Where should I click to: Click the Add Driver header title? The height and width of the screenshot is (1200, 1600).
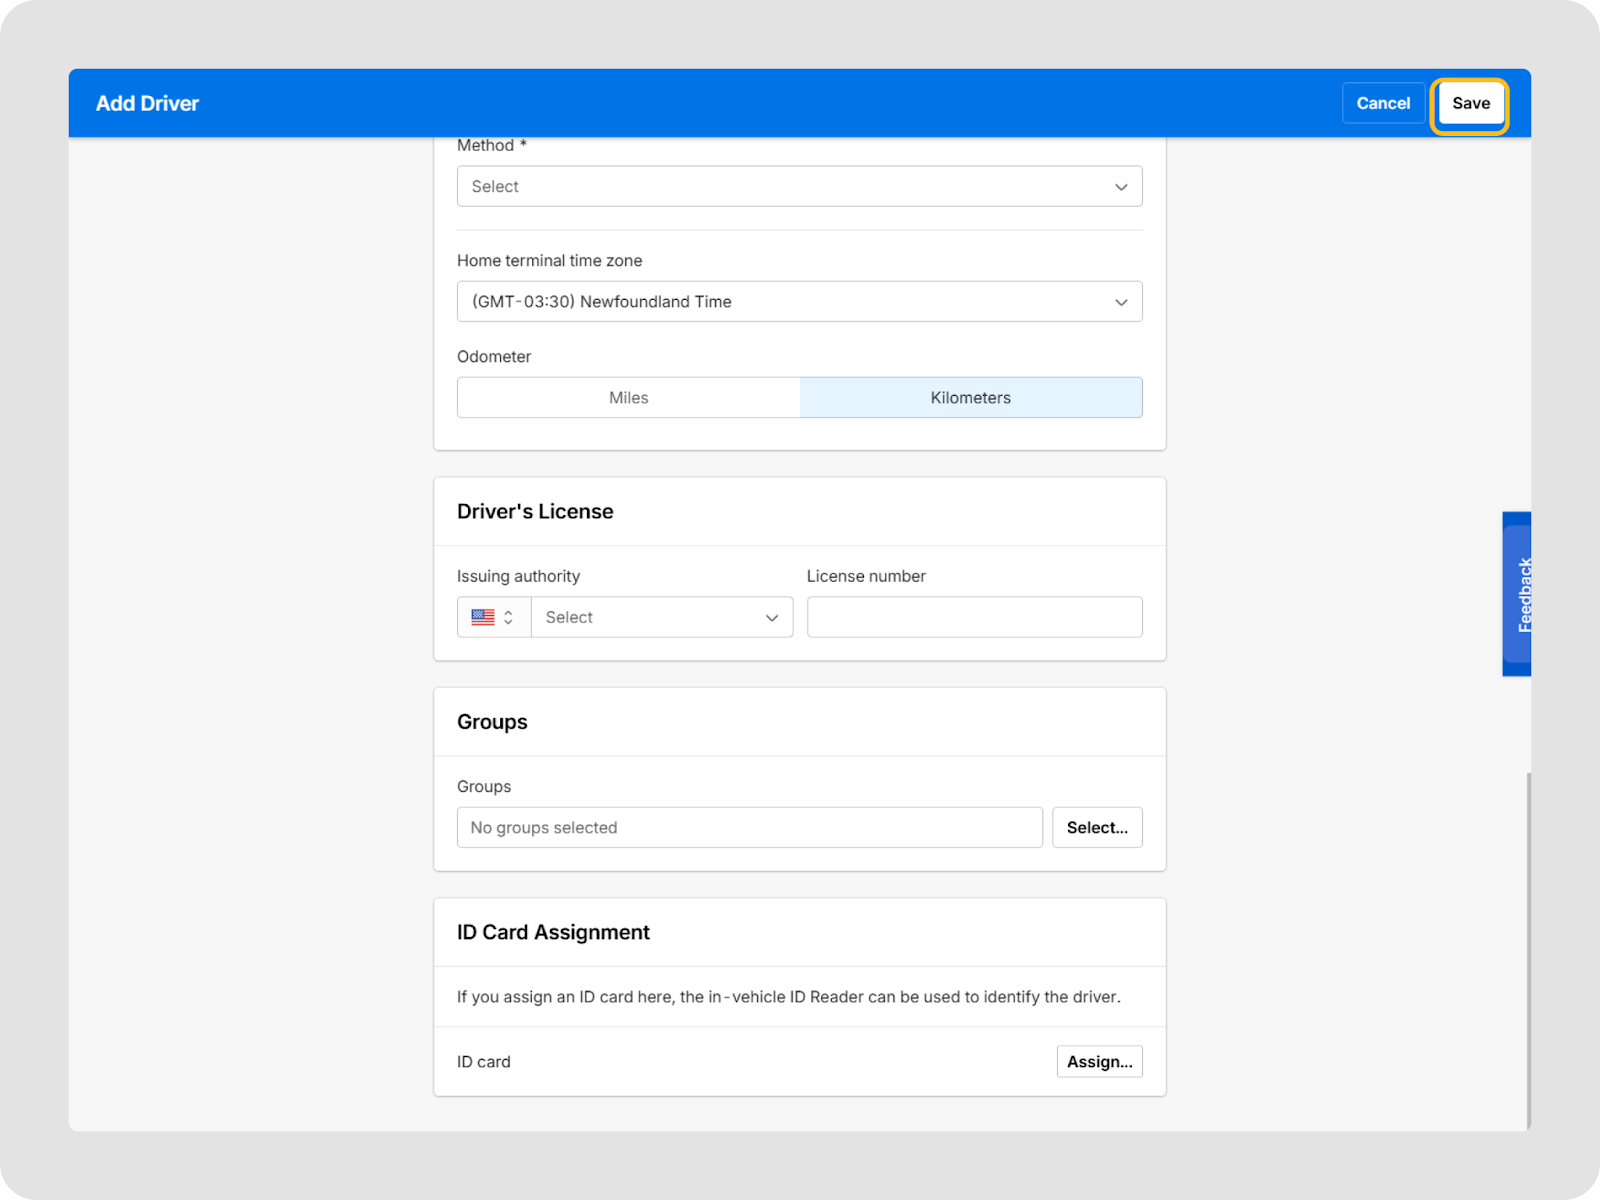tap(147, 104)
